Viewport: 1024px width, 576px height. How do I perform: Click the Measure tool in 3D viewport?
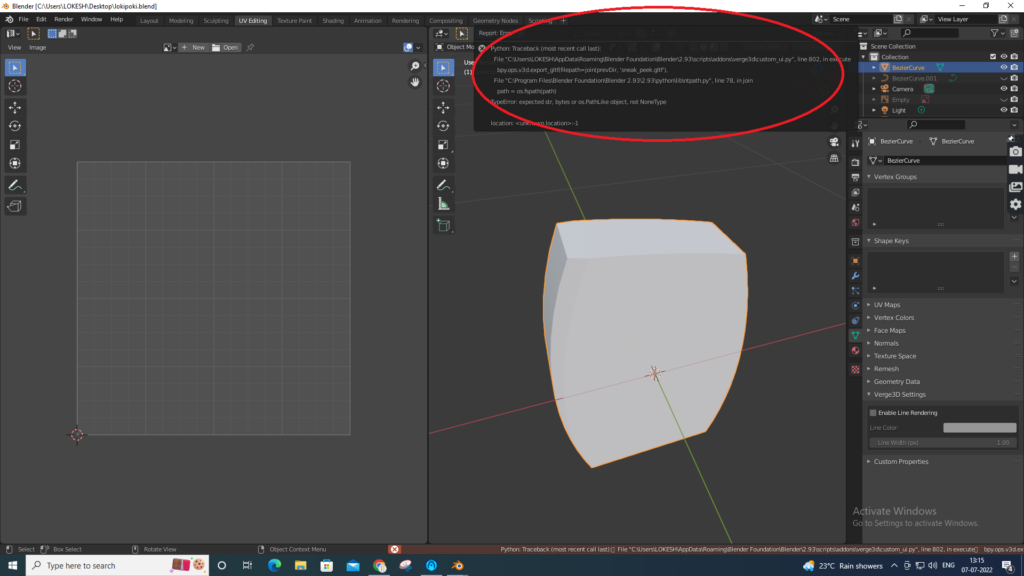point(443,204)
